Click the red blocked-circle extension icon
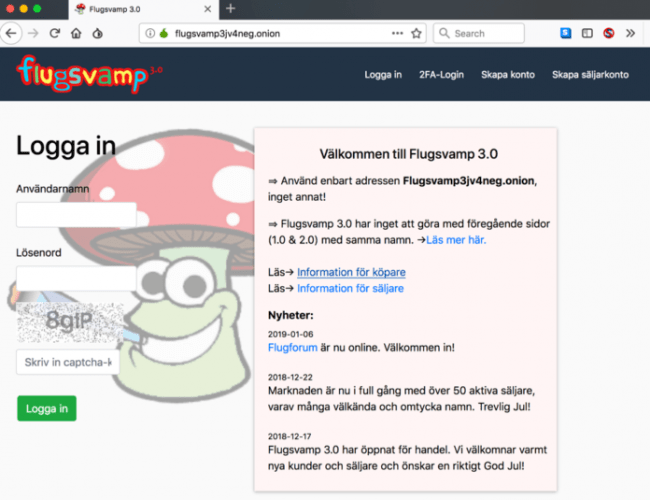The width and height of the screenshot is (650, 500). coord(608,33)
